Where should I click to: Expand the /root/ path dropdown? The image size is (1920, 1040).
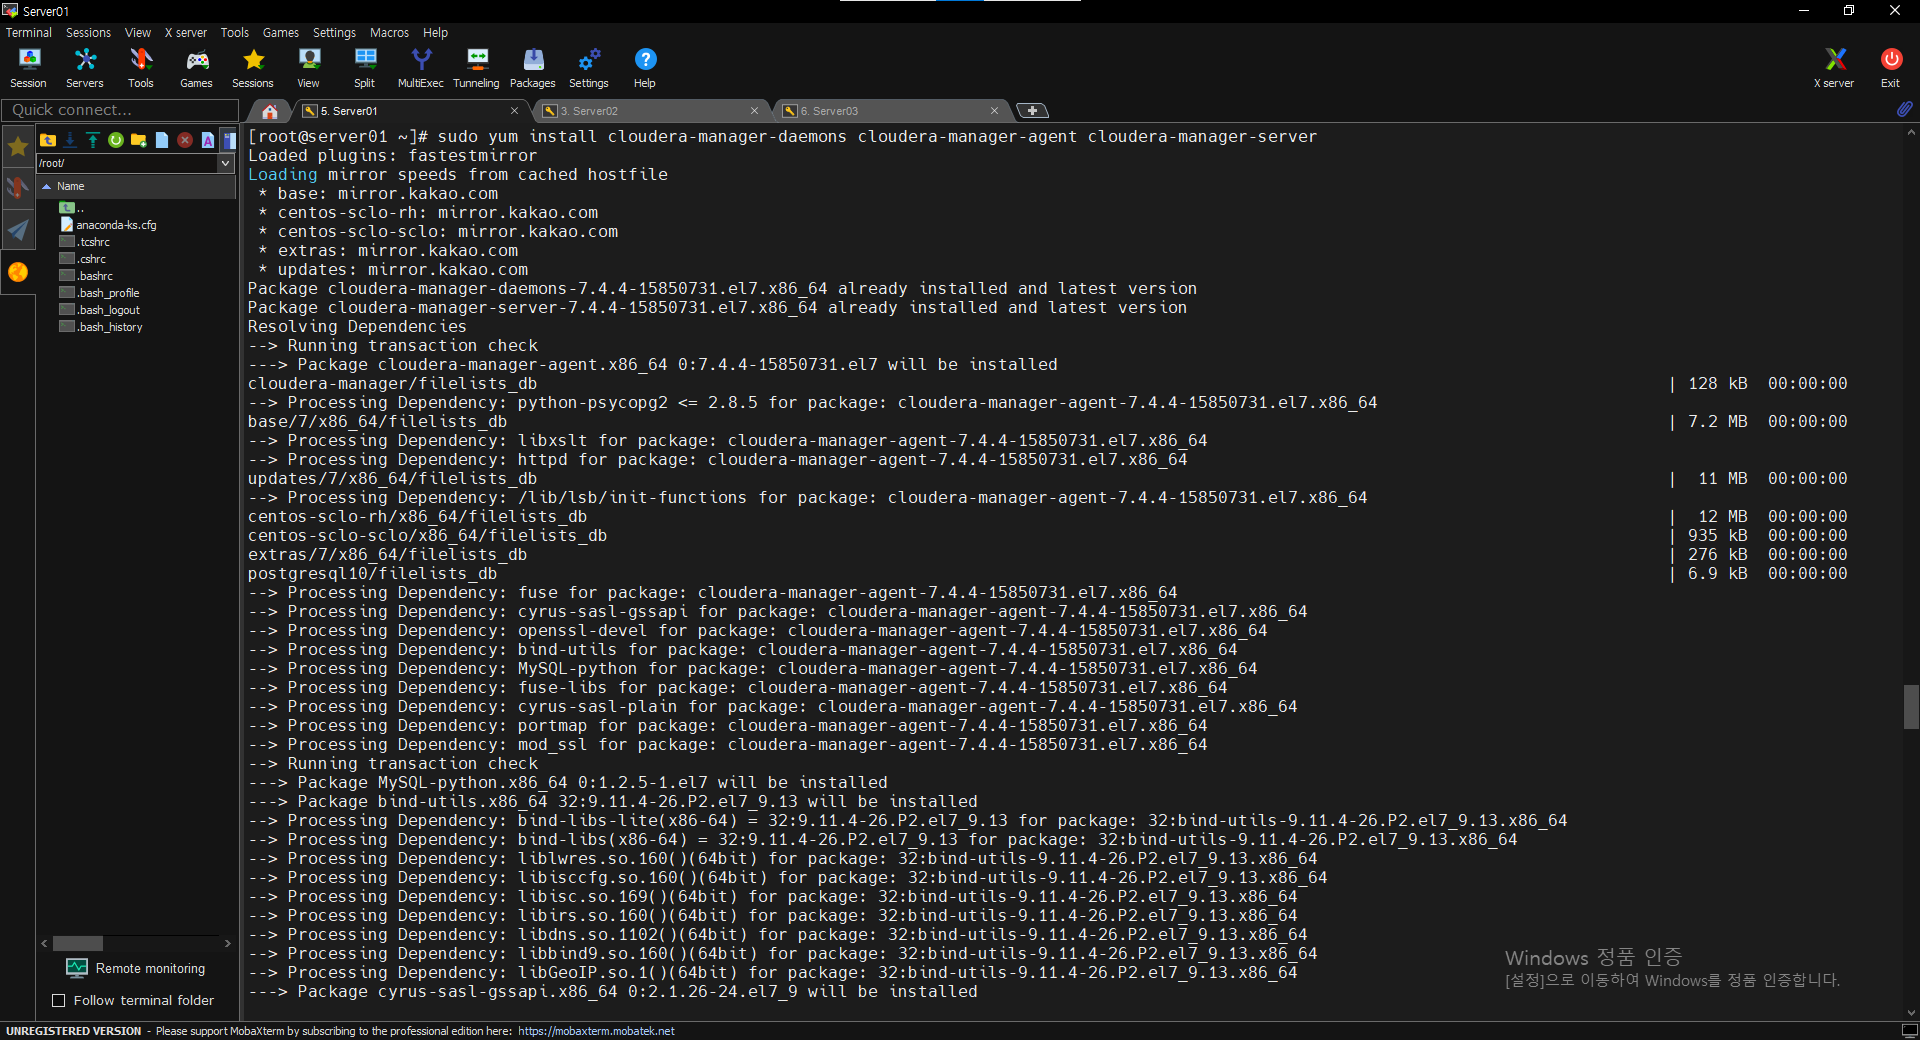pyautogui.click(x=225, y=163)
